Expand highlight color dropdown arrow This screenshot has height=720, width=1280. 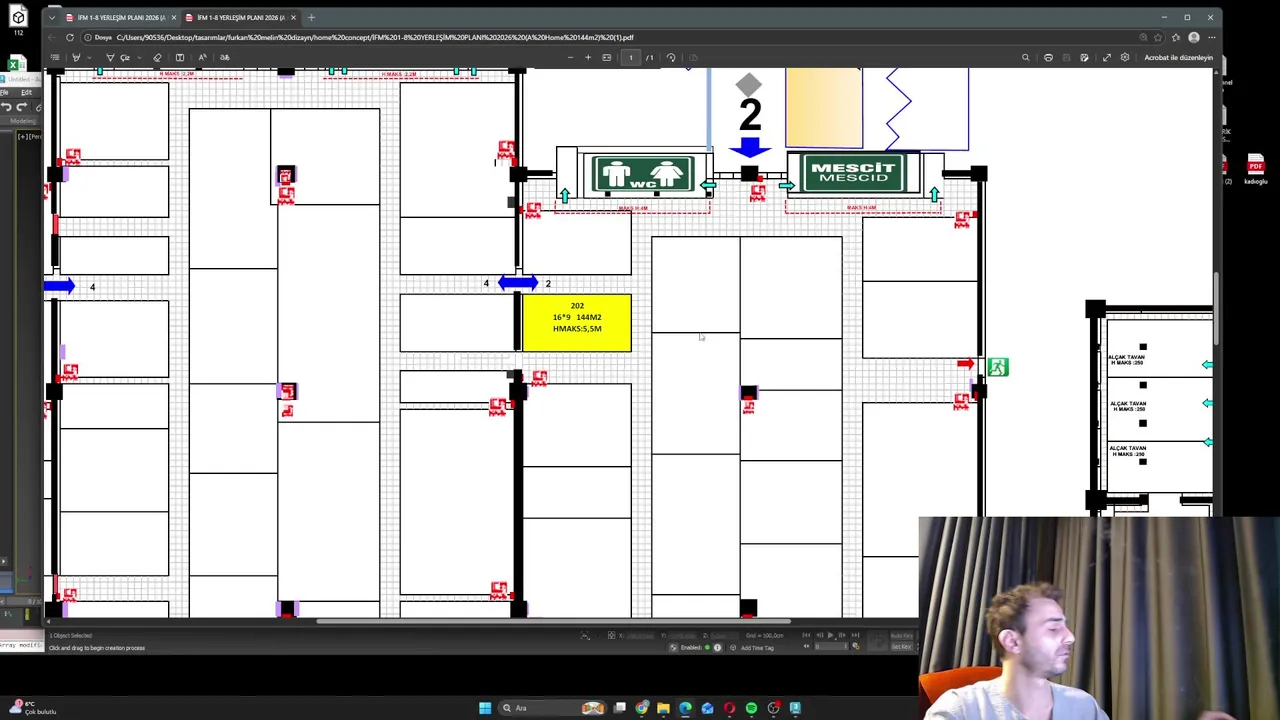(89, 57)
